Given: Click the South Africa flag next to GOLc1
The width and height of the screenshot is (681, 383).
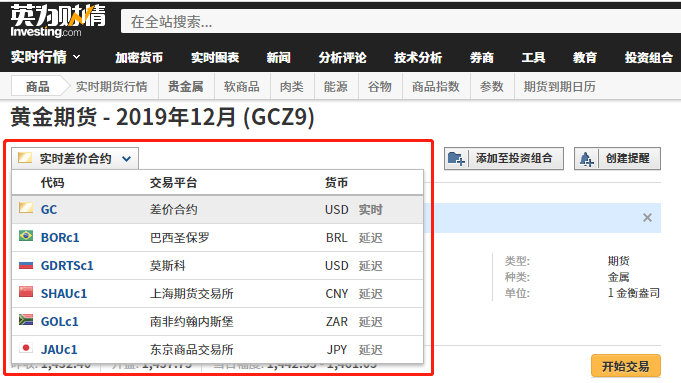Looking at the screenshot, I should tap(26, 320).
